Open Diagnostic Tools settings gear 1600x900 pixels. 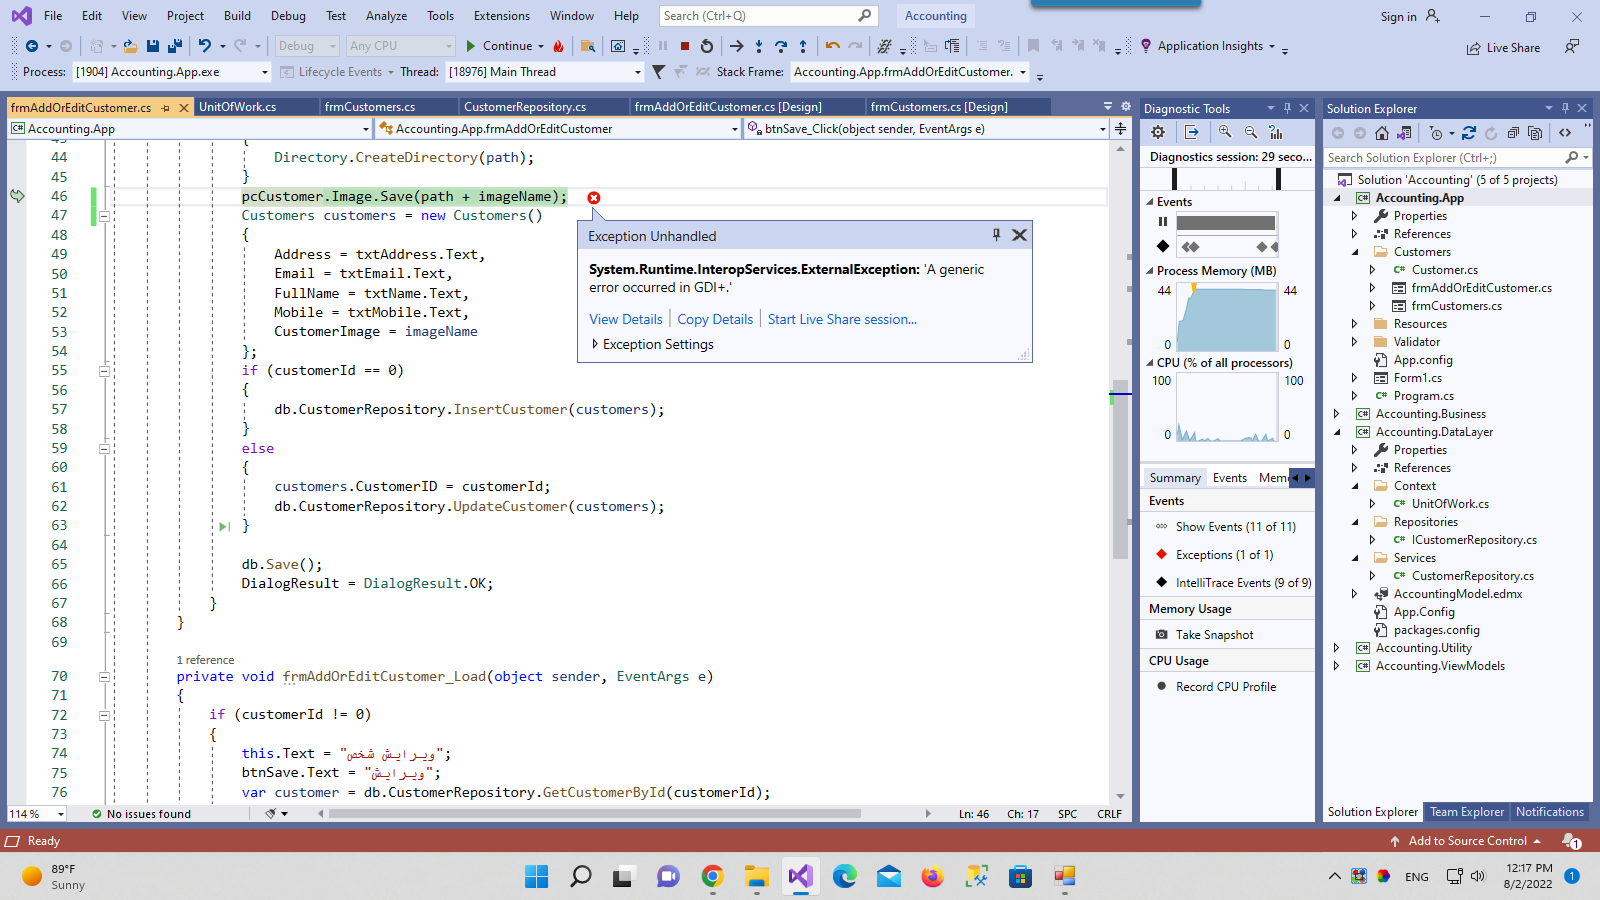pos(1158,132)
